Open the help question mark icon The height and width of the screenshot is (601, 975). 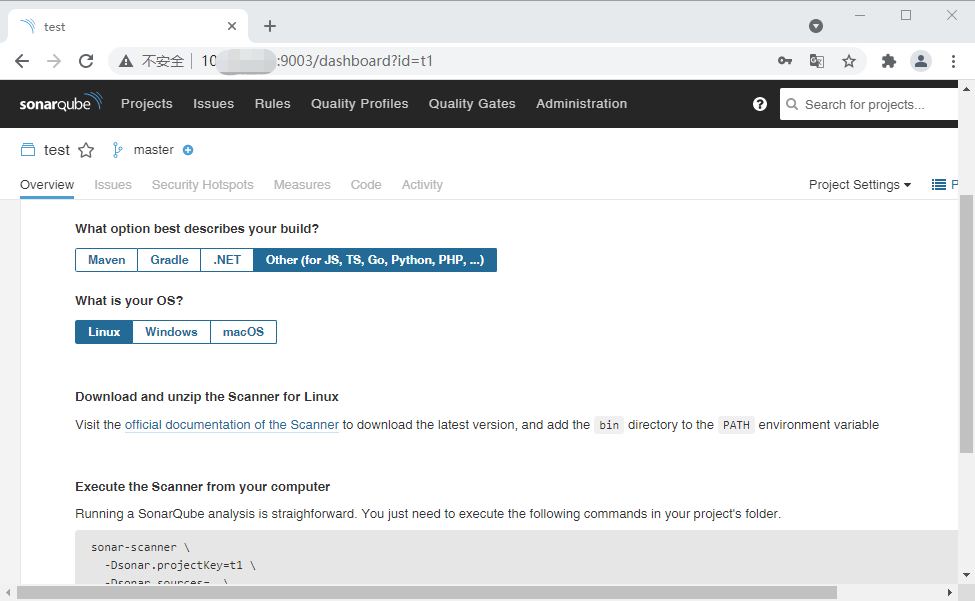pyautogui.click(x=760, y=103)
